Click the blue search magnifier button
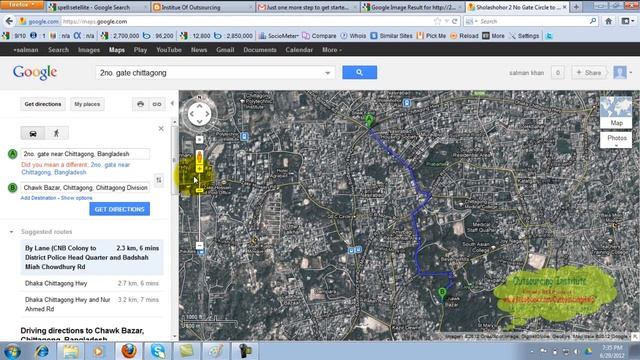 359,72
